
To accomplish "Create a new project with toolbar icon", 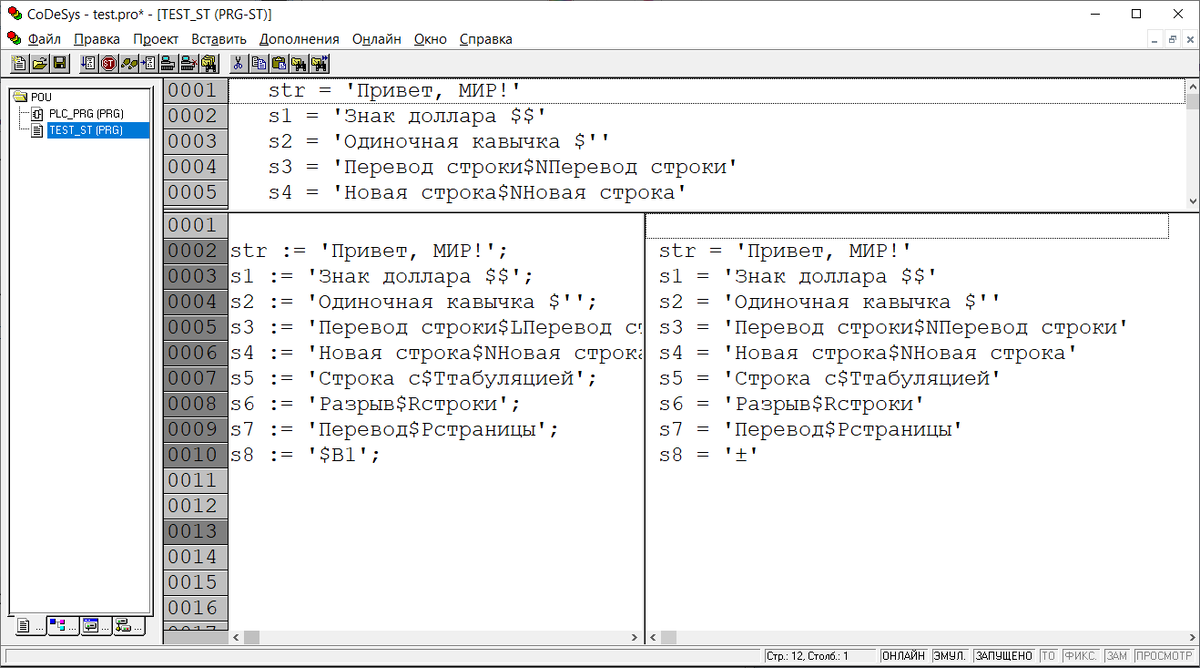I will click(x=20, y=64).
